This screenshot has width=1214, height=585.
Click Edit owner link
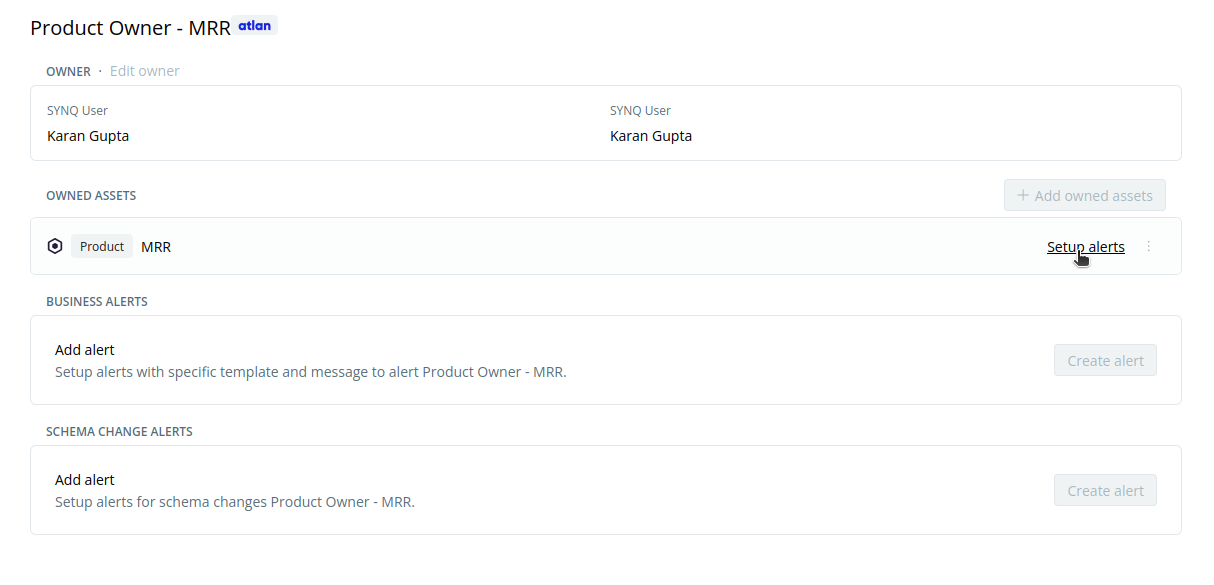coord(145,71)
